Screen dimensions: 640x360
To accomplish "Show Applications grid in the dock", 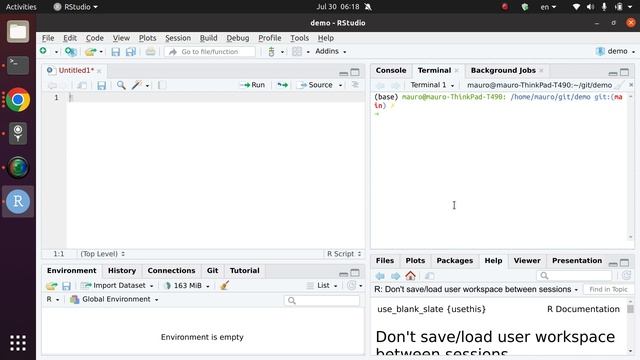I will [x=18, y=343].
